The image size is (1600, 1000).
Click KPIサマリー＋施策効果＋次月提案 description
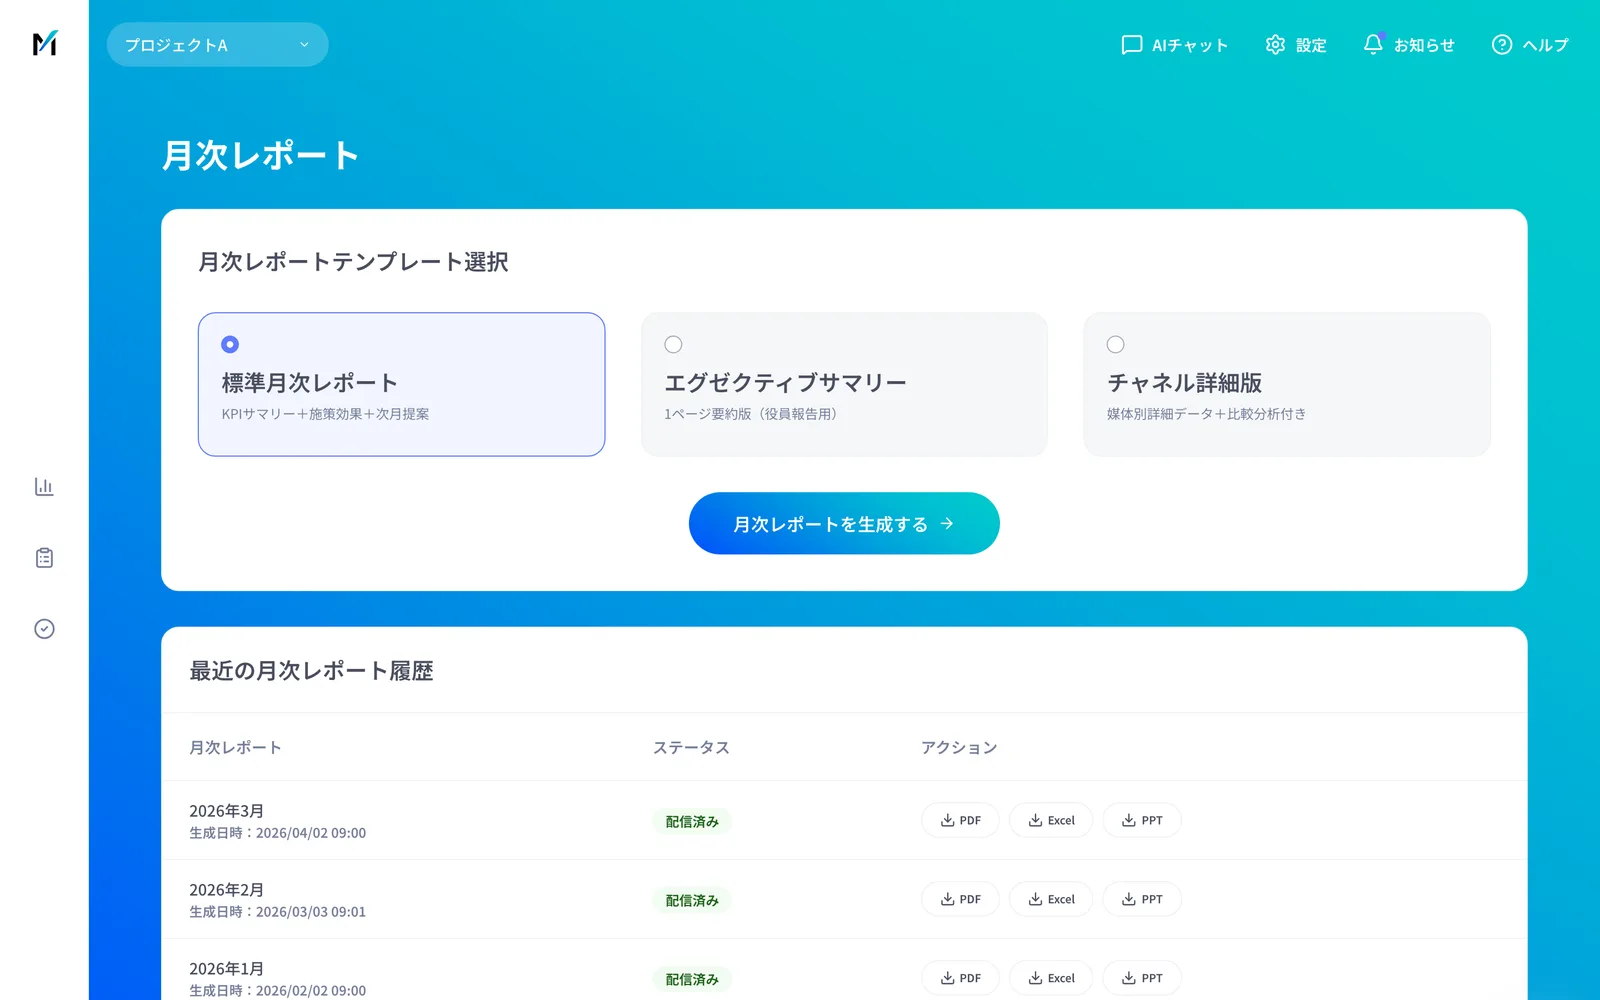click(325, 414)
